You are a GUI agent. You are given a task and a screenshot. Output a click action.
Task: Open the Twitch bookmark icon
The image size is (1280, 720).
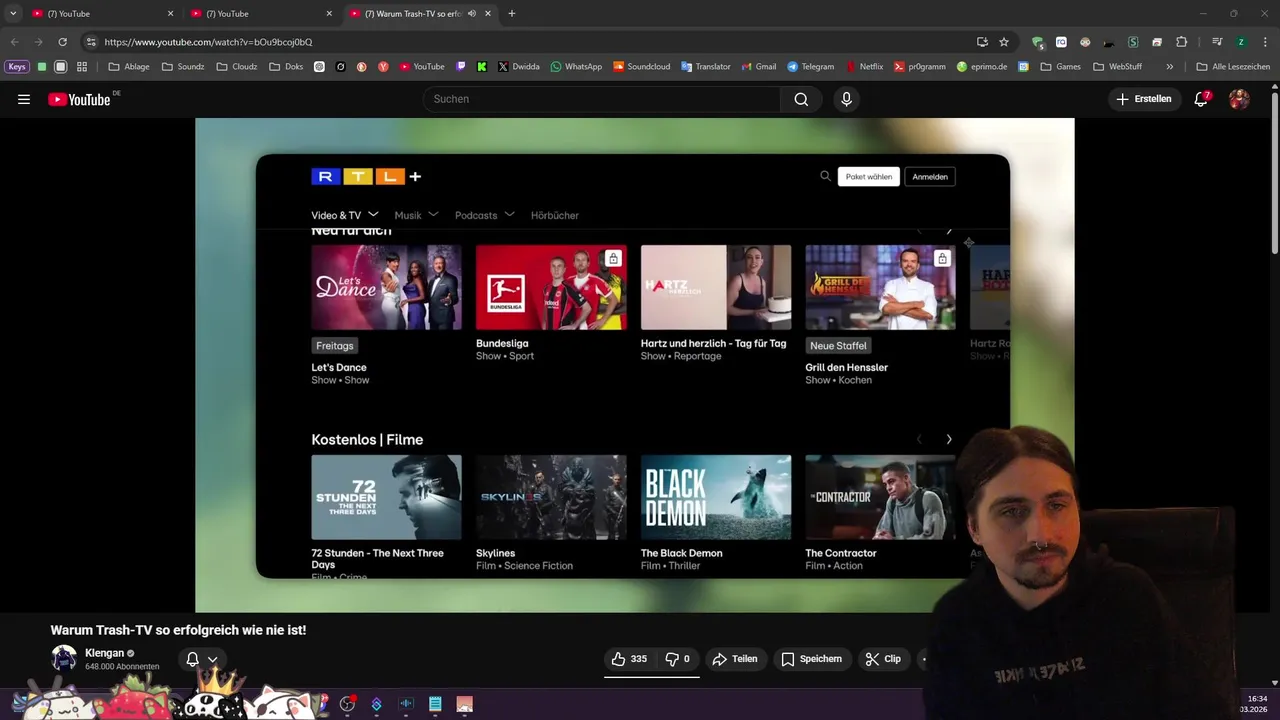pyautogui.click(x=461, y=67)
